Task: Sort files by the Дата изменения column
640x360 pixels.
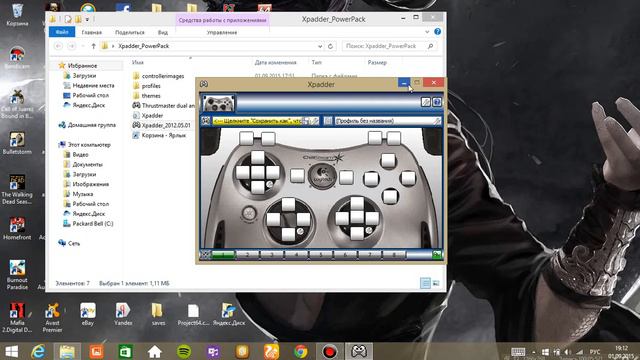Action: coord(276,62)
